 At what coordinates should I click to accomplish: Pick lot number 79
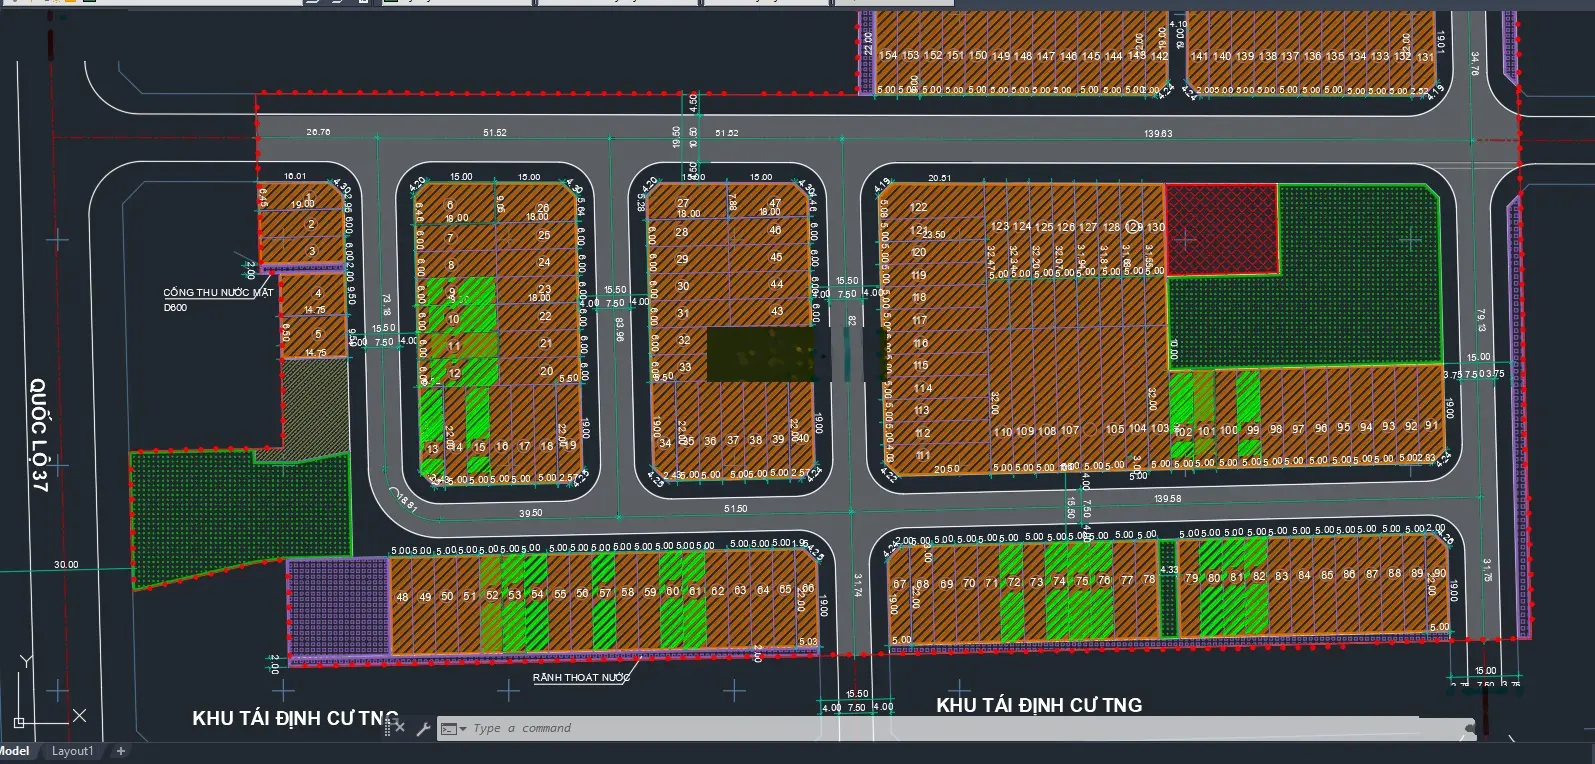tap(1191, 578)
